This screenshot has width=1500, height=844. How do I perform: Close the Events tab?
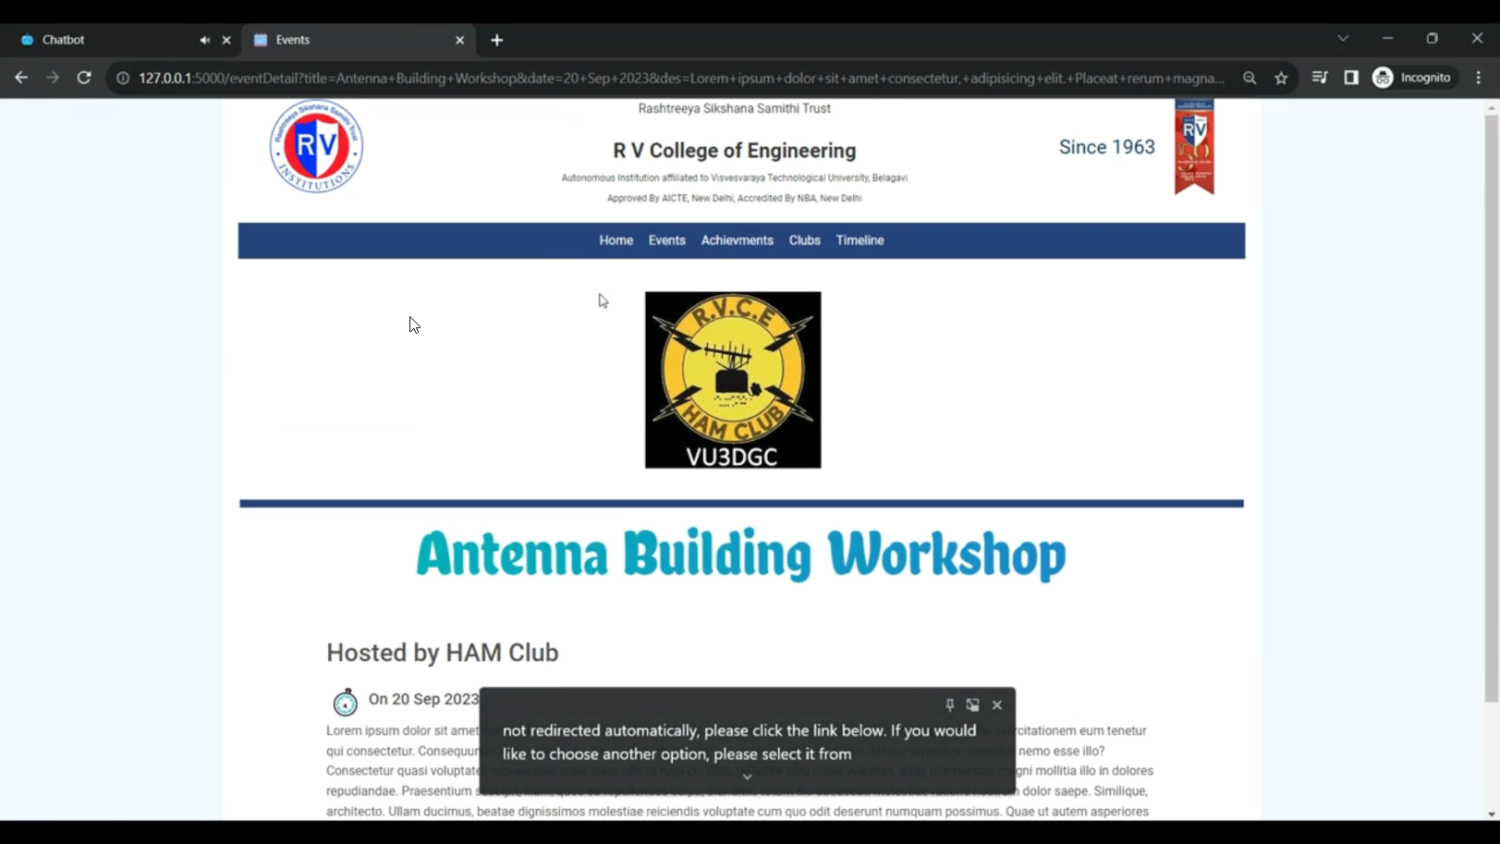click(x=460, y=40)
